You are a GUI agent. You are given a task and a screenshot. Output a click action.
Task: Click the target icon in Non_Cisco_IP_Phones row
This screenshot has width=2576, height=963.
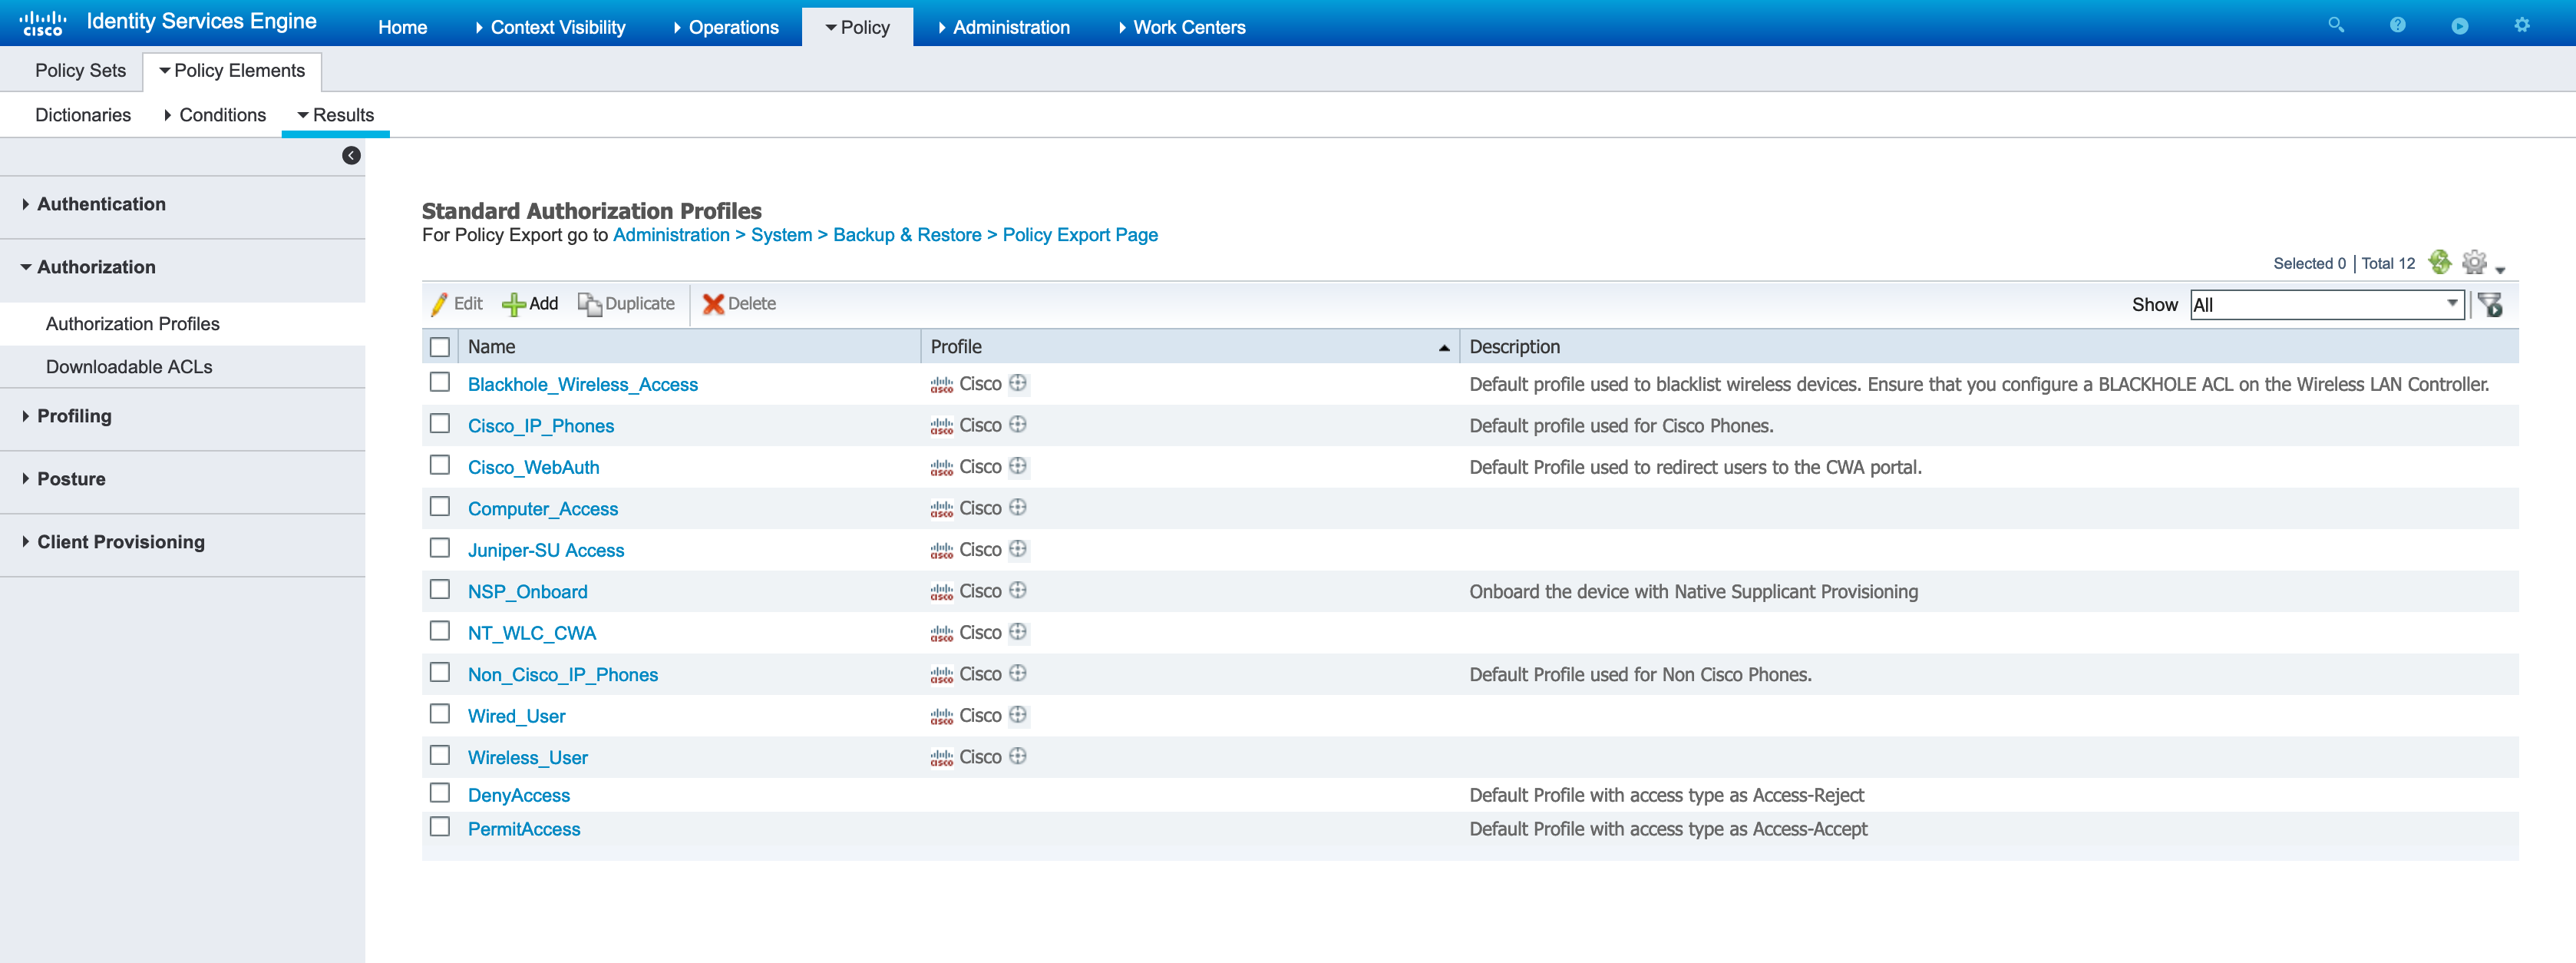(1018, 673)
